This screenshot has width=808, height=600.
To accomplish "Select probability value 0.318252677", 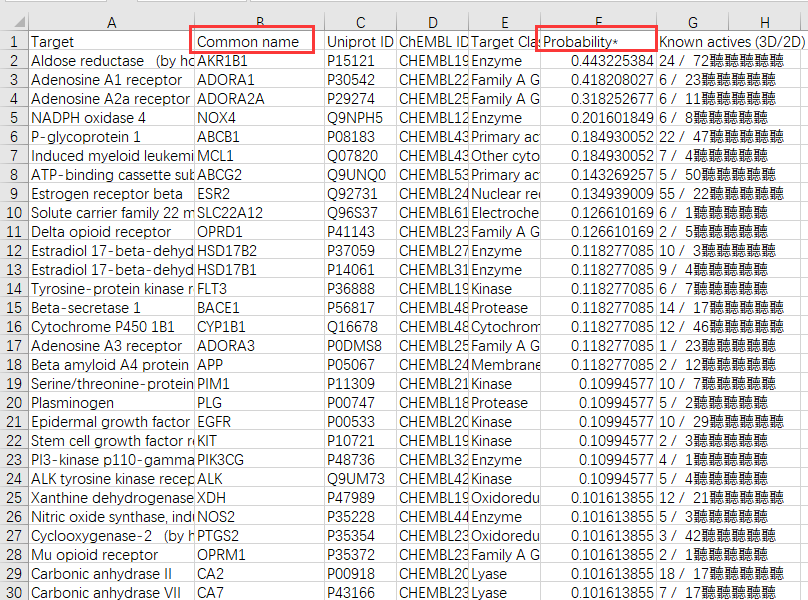I will (598, 99).
